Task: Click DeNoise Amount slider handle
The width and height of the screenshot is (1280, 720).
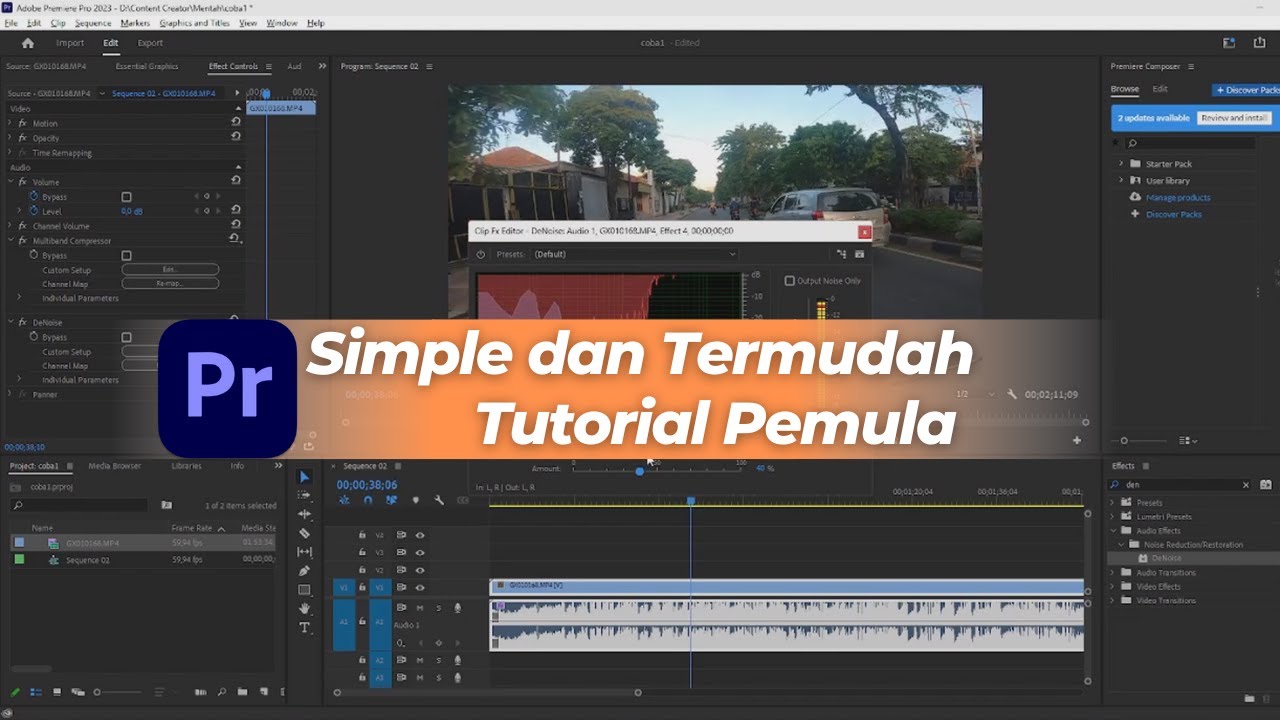Action: [x=640, y=471]
